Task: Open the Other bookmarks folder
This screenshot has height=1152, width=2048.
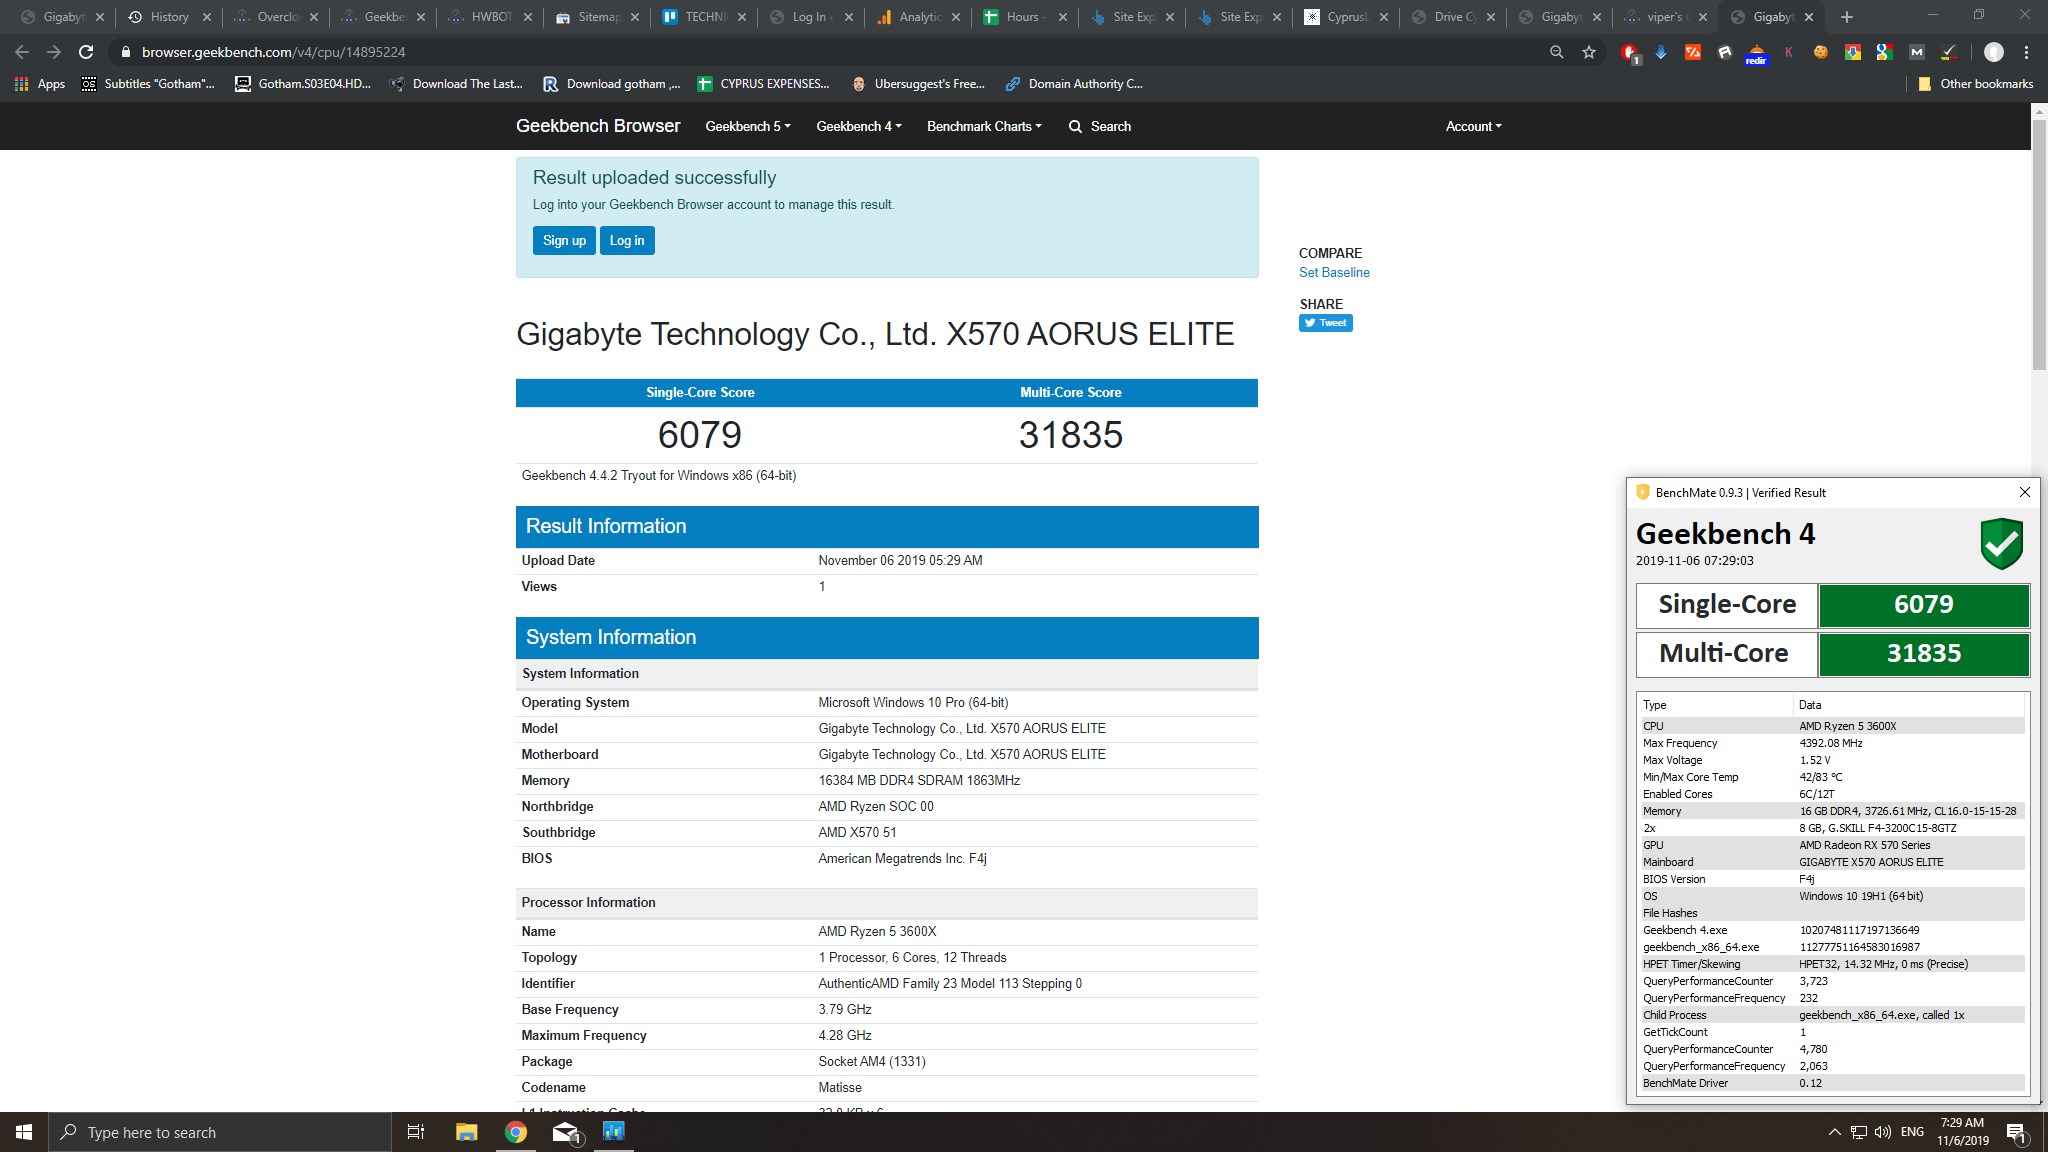Action: (x=1975, y=84)
